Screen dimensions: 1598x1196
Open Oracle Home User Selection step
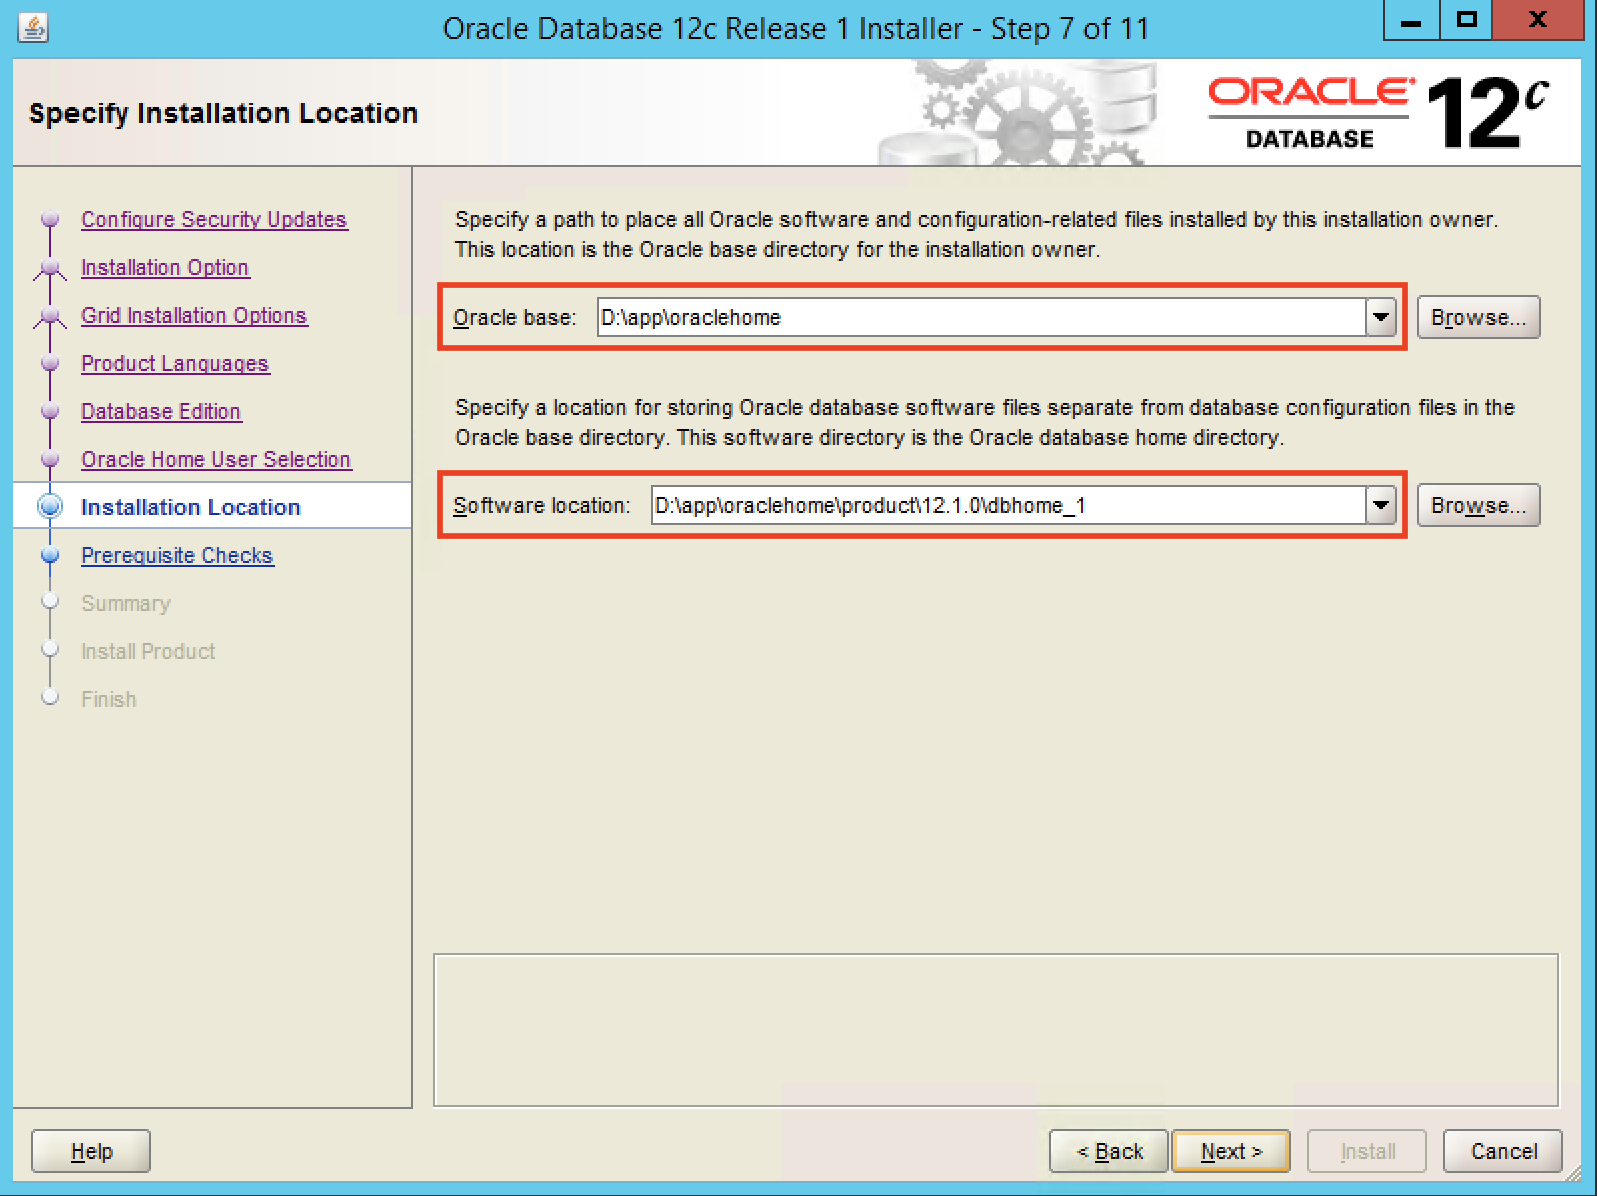point(216,459)
